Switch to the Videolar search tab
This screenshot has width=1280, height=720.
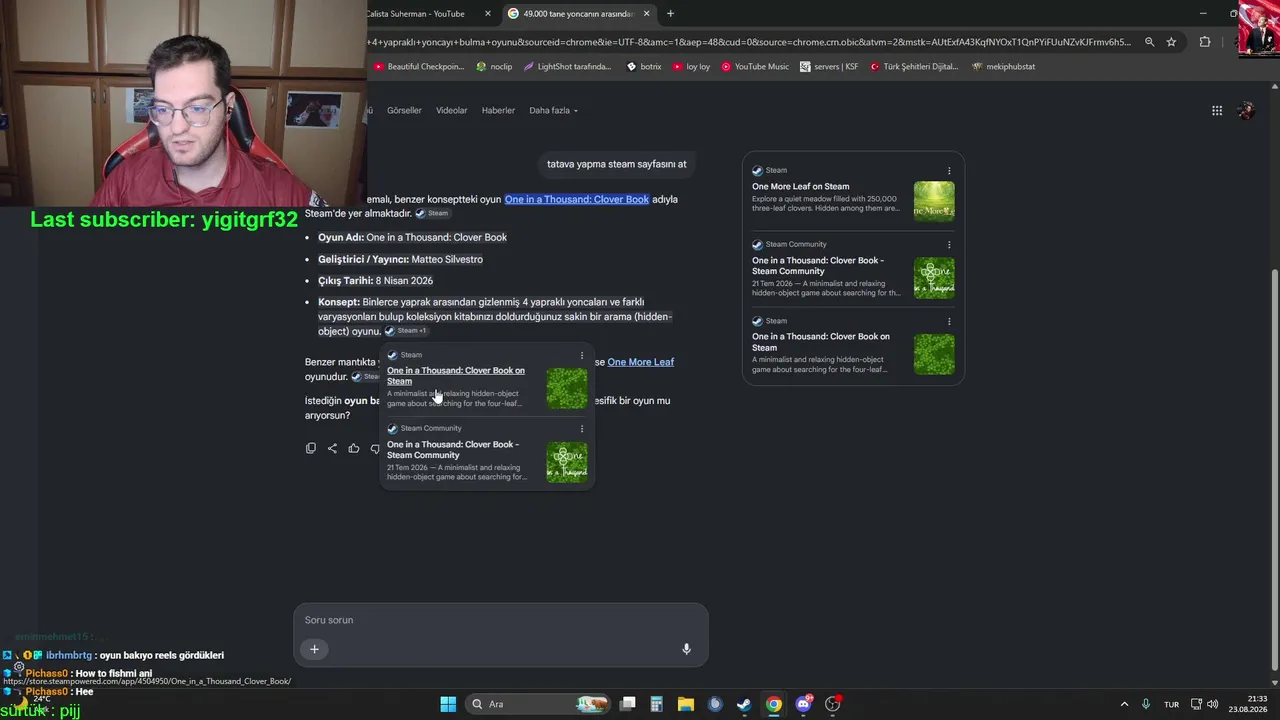click(x=452, y=111)
